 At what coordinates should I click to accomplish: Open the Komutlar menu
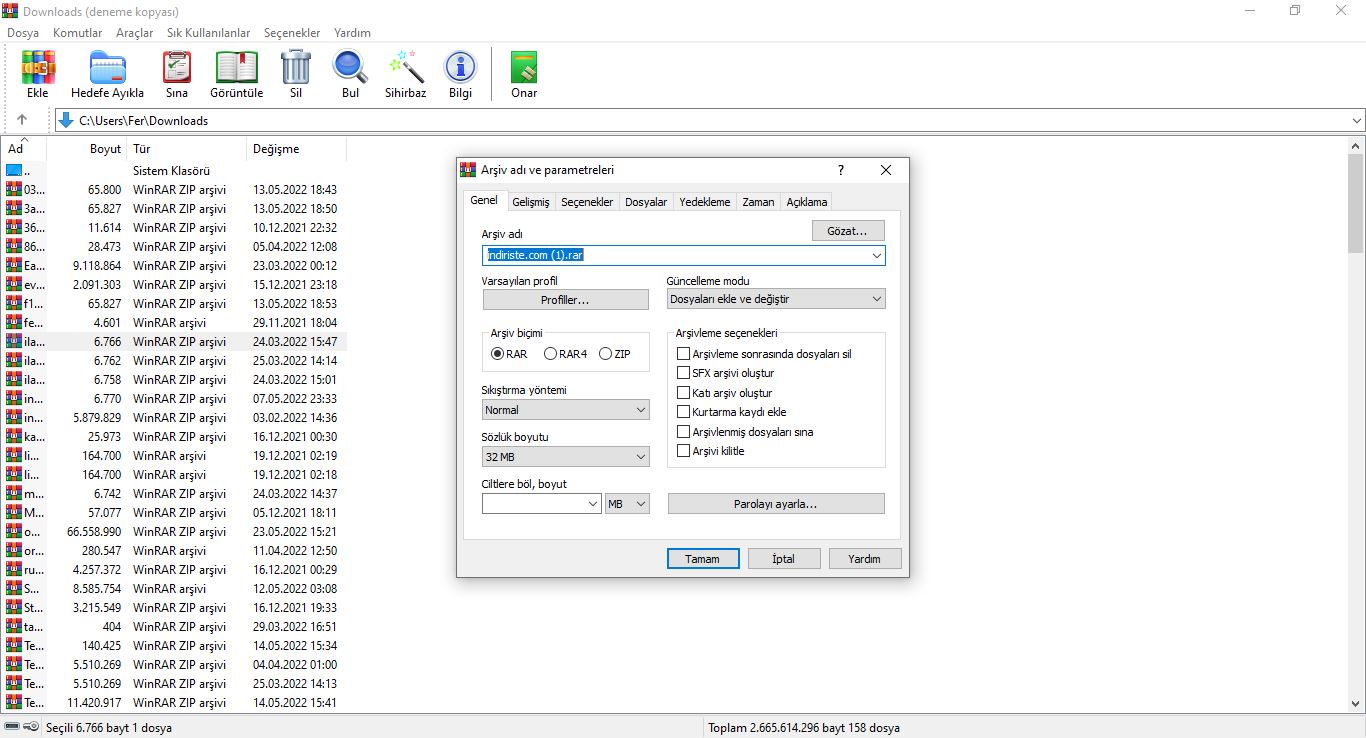point(77,33)
